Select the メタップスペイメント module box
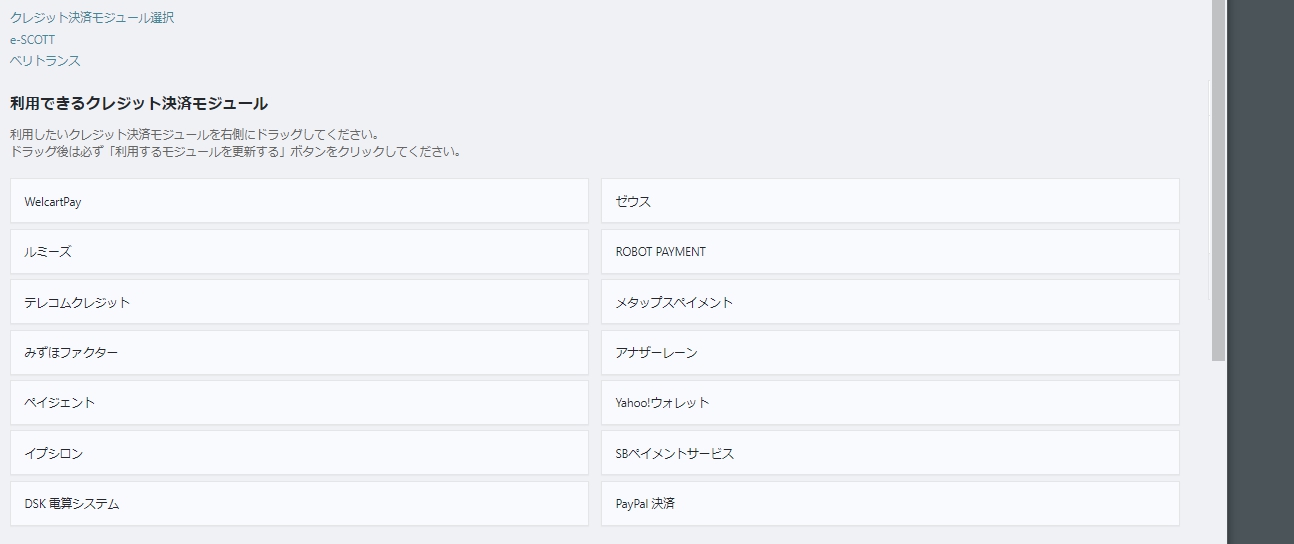1294x544 pixels. click(890, 302)
